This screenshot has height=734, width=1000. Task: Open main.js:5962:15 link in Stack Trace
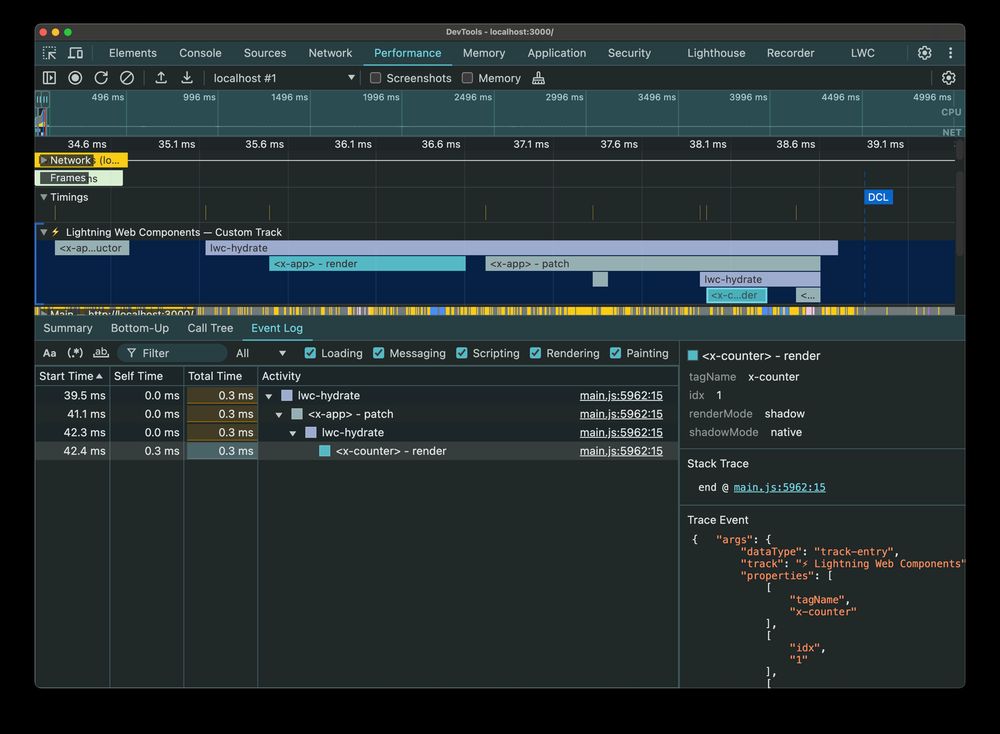coord(779,487)
